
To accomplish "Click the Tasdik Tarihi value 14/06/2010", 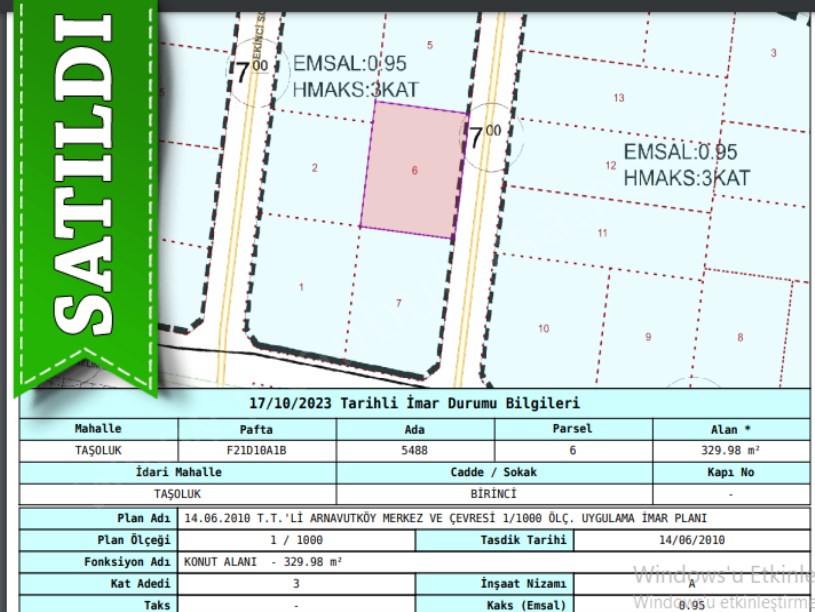I will 690,540.
